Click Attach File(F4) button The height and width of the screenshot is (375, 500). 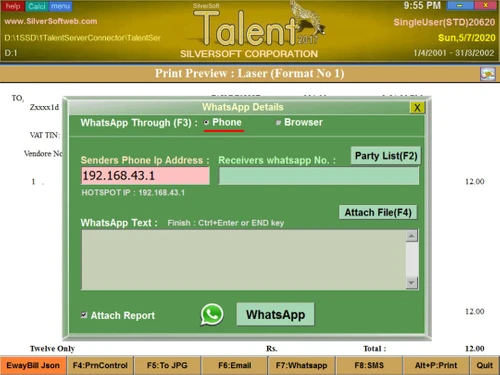pyautogui.click(x=378, y=212)
